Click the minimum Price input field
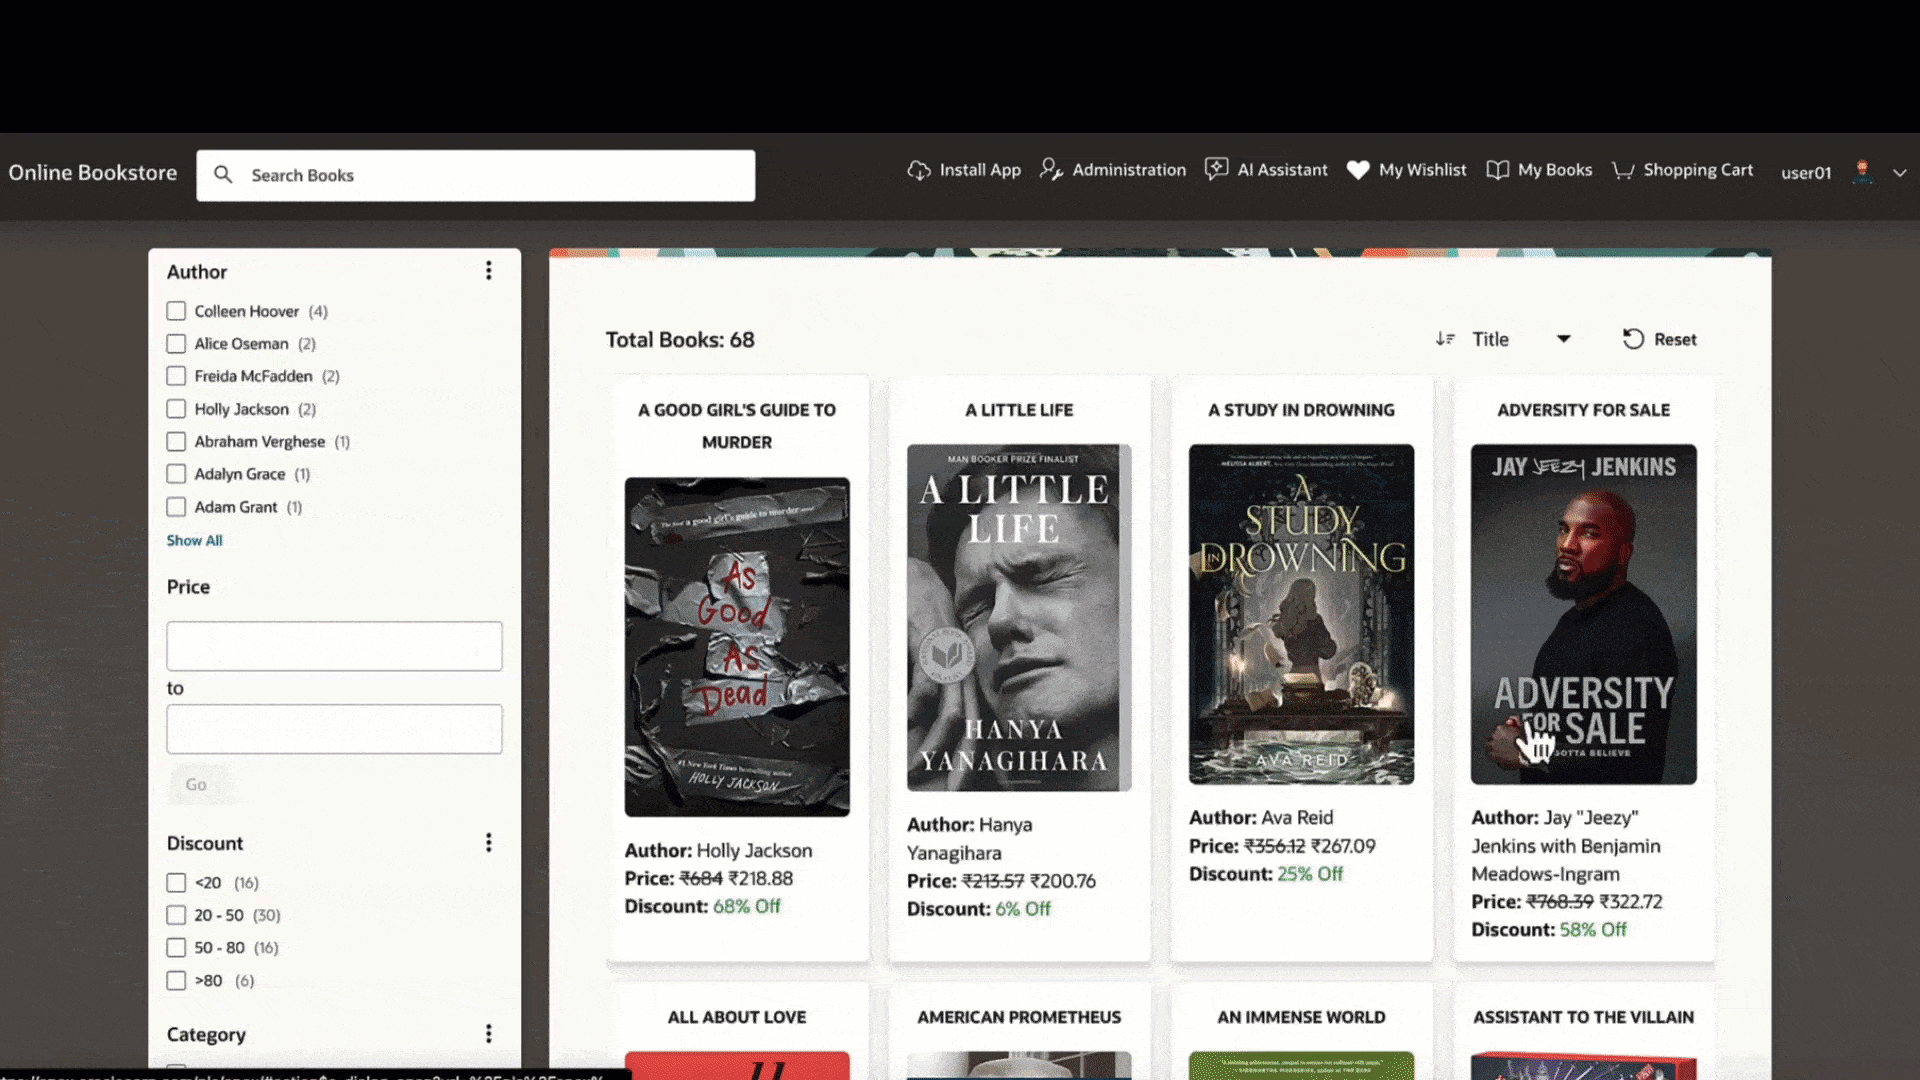Screen dimensions: 1920x1080 coord(334,646)
